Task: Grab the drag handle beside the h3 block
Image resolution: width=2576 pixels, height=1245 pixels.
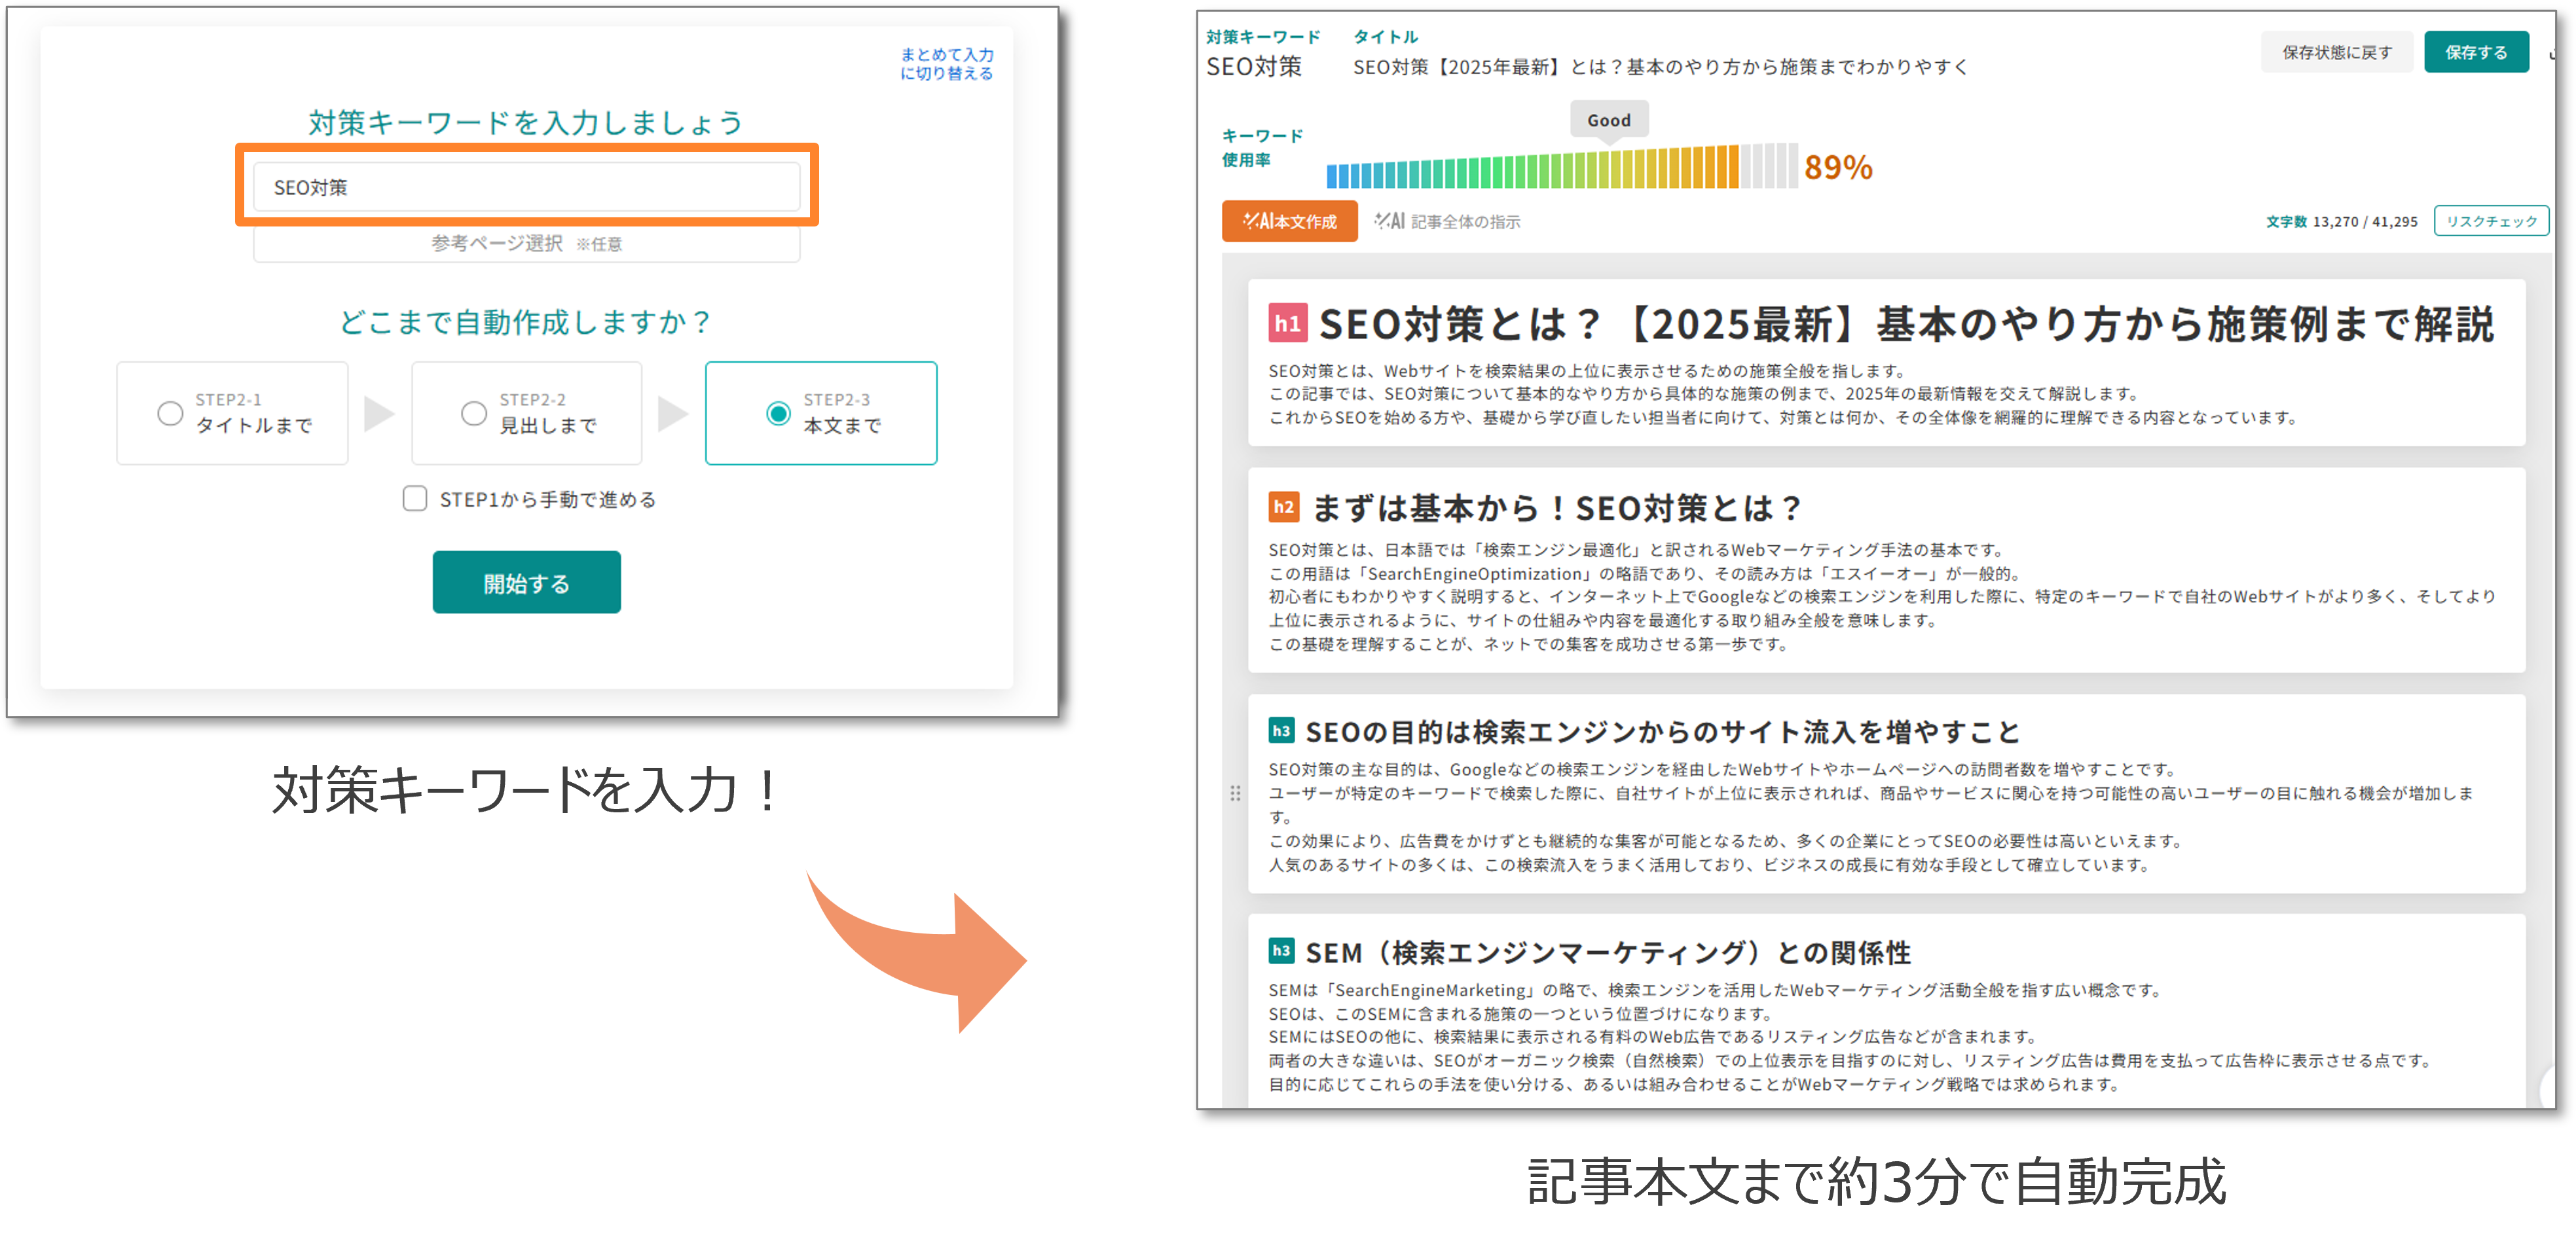Action: point(1235,793)
